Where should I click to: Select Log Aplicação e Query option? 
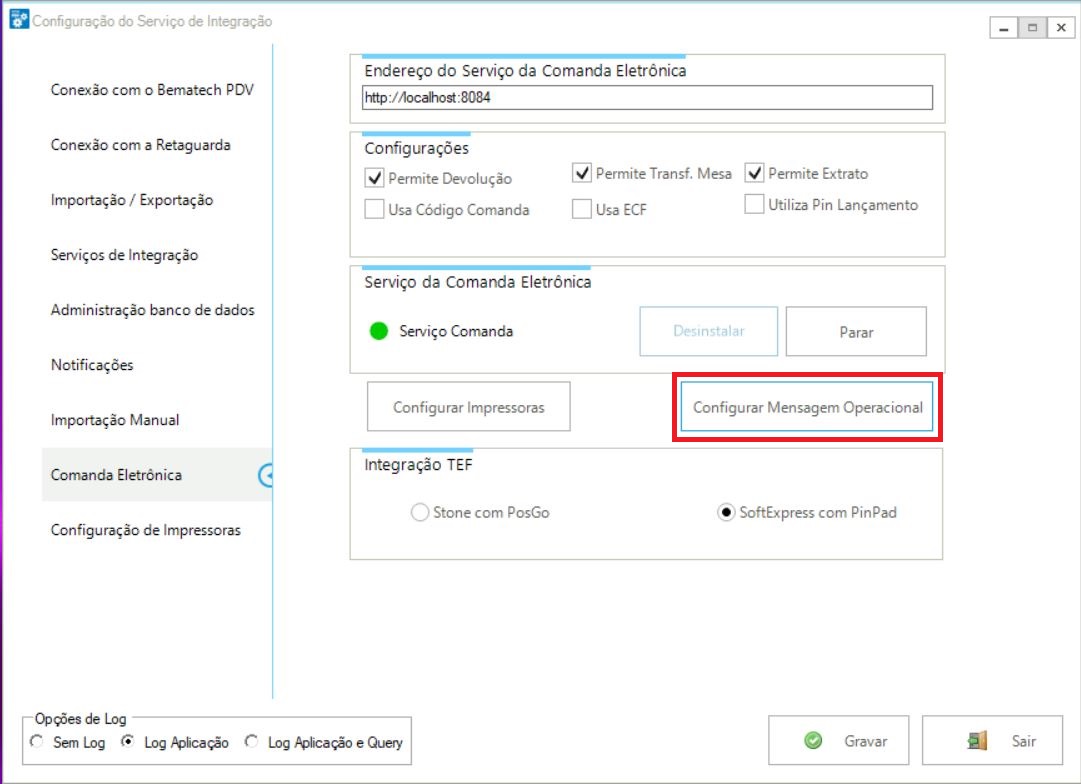[x=252, y=741]
